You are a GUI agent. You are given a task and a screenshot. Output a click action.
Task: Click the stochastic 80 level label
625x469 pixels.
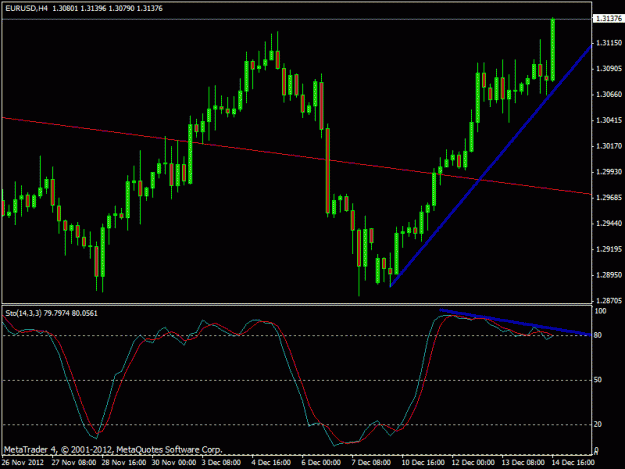pos(598,336)
